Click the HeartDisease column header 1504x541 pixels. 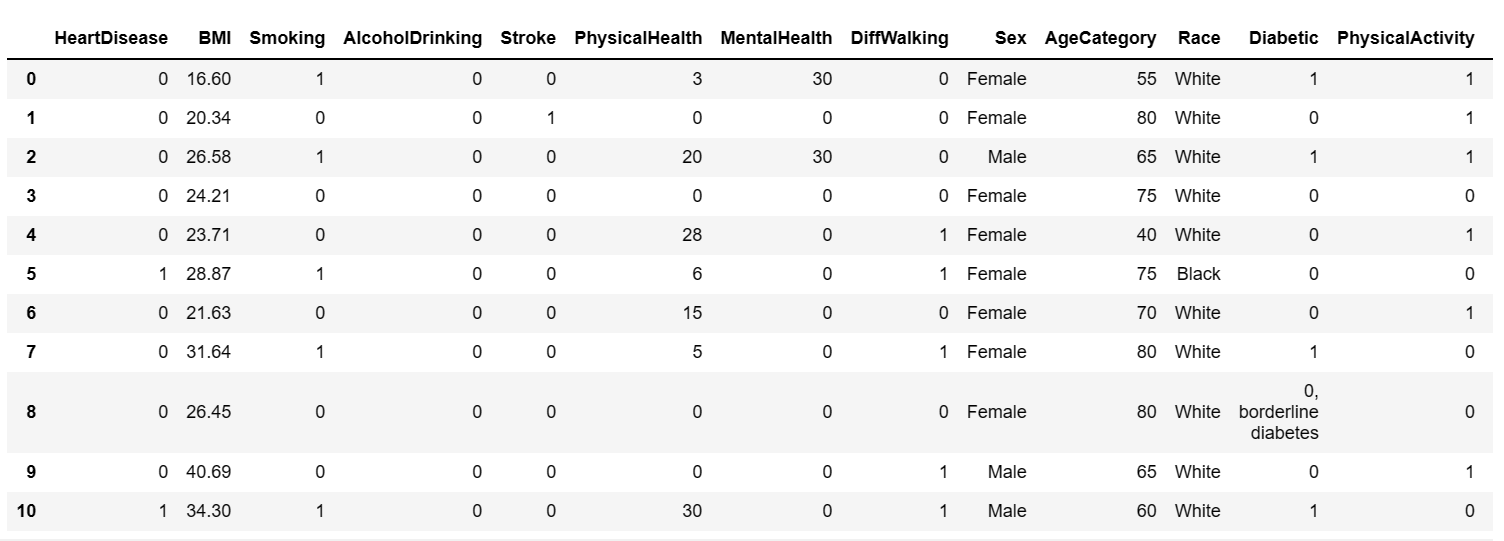[111, 38]
